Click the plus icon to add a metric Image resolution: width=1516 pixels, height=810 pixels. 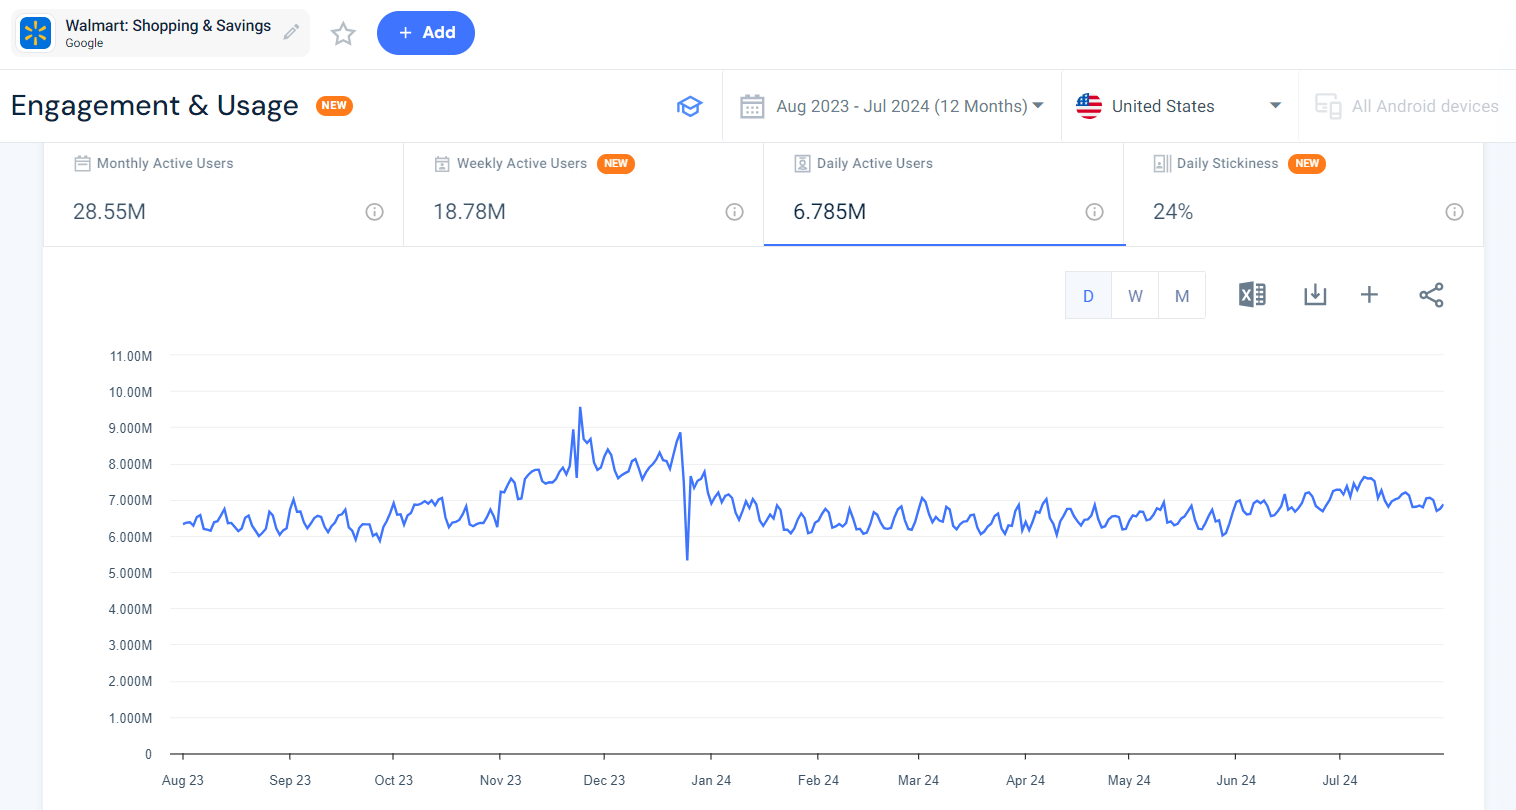pyautogui.click(x=1369, y=294)
